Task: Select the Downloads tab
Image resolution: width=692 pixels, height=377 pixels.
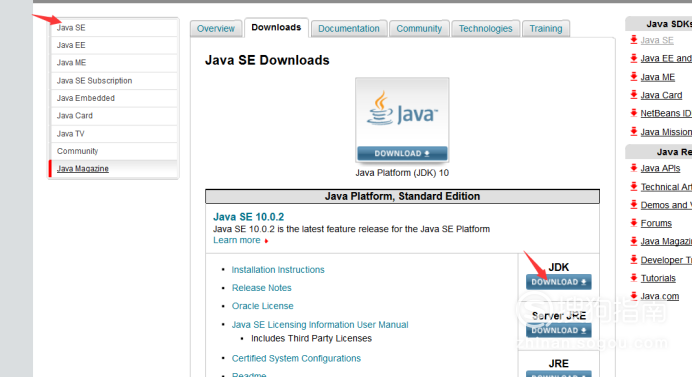Action: coord(276,27)
